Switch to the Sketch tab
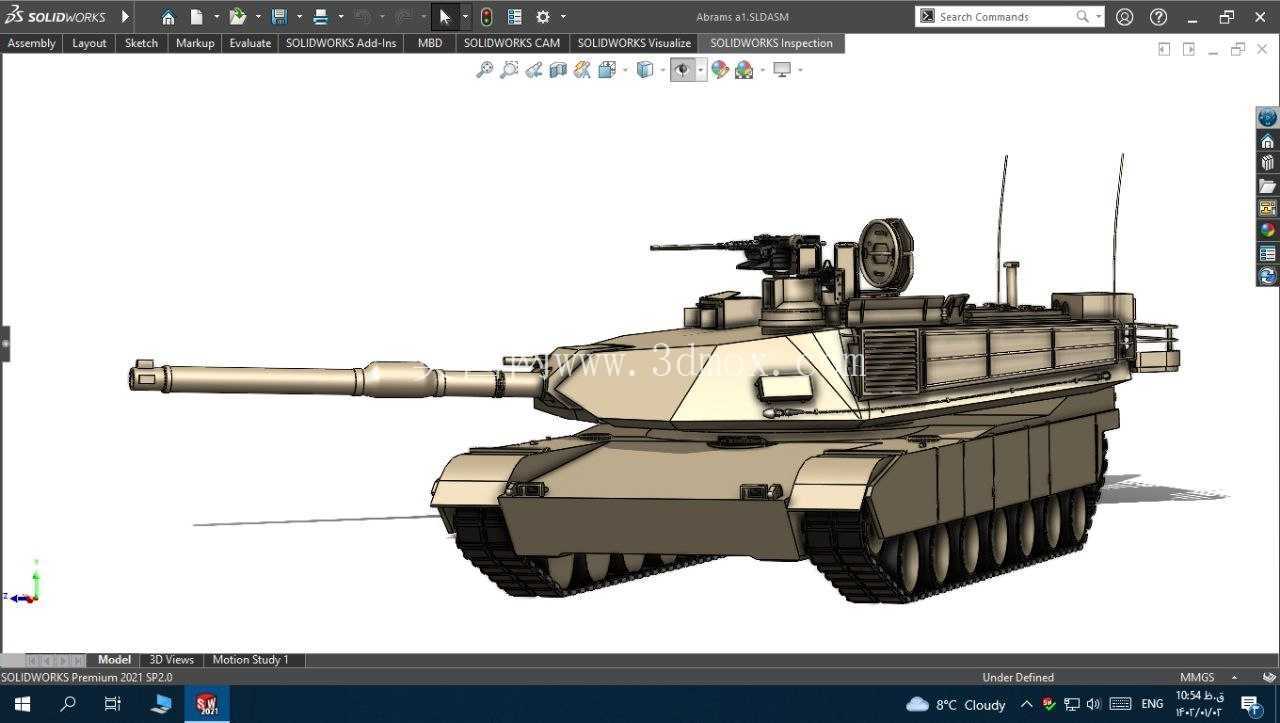Viewport: 1280px width, 723px height. (x=141, y=43)
